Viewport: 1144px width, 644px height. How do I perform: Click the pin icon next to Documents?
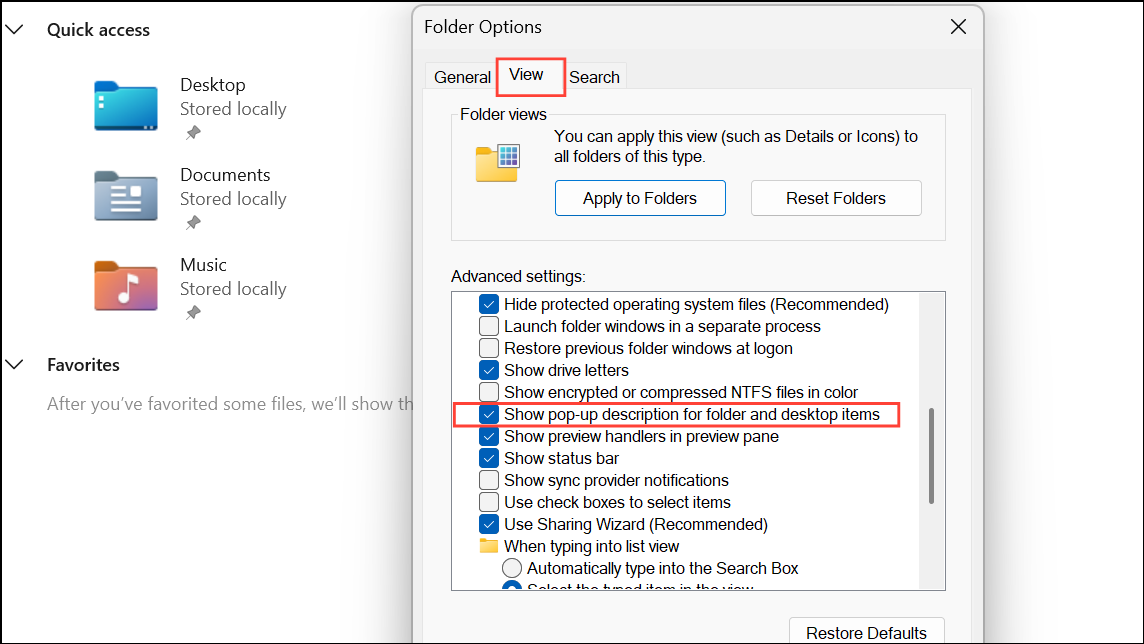tap(192, 220)
